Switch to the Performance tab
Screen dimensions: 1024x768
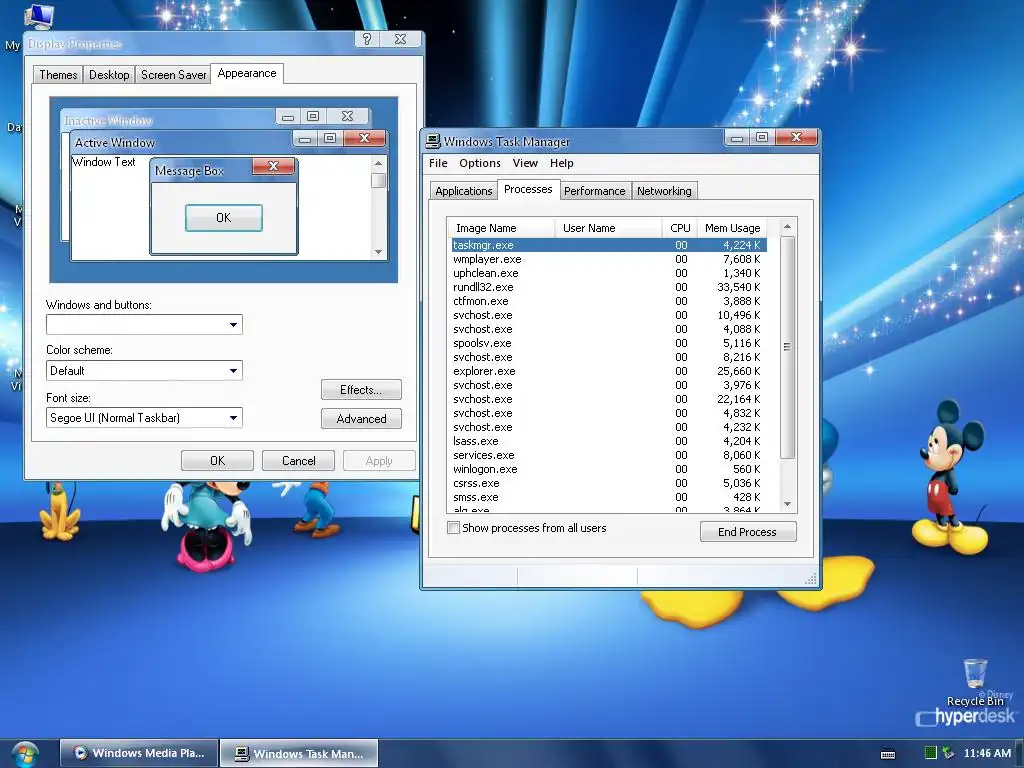595,191
